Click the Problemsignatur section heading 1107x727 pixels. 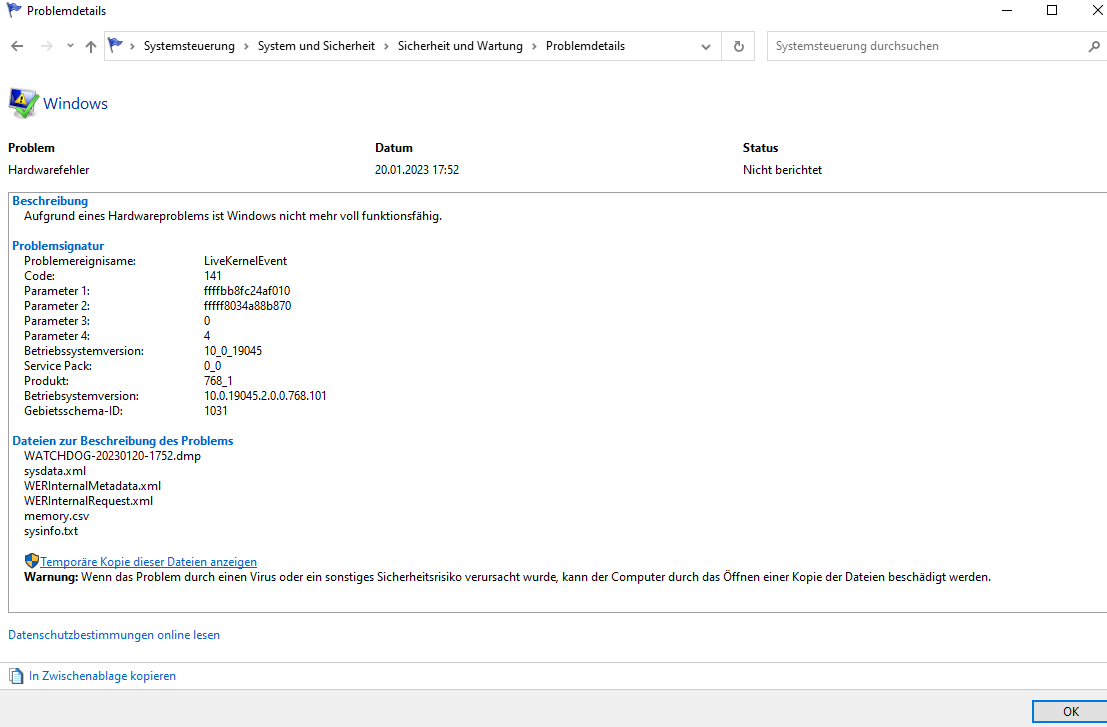coord(58,246)
